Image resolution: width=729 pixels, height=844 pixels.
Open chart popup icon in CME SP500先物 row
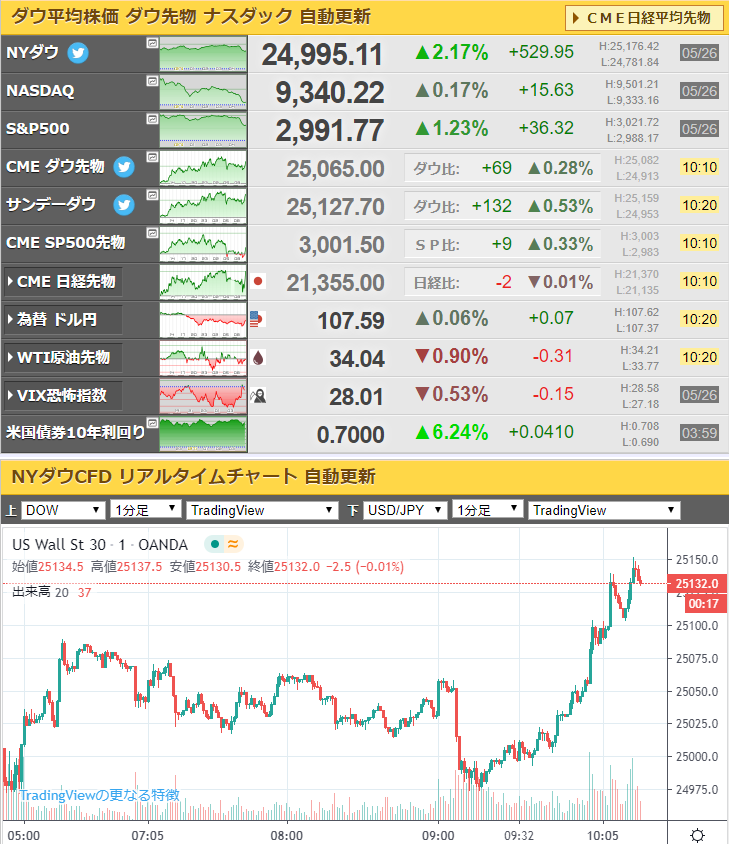[152, 233]
